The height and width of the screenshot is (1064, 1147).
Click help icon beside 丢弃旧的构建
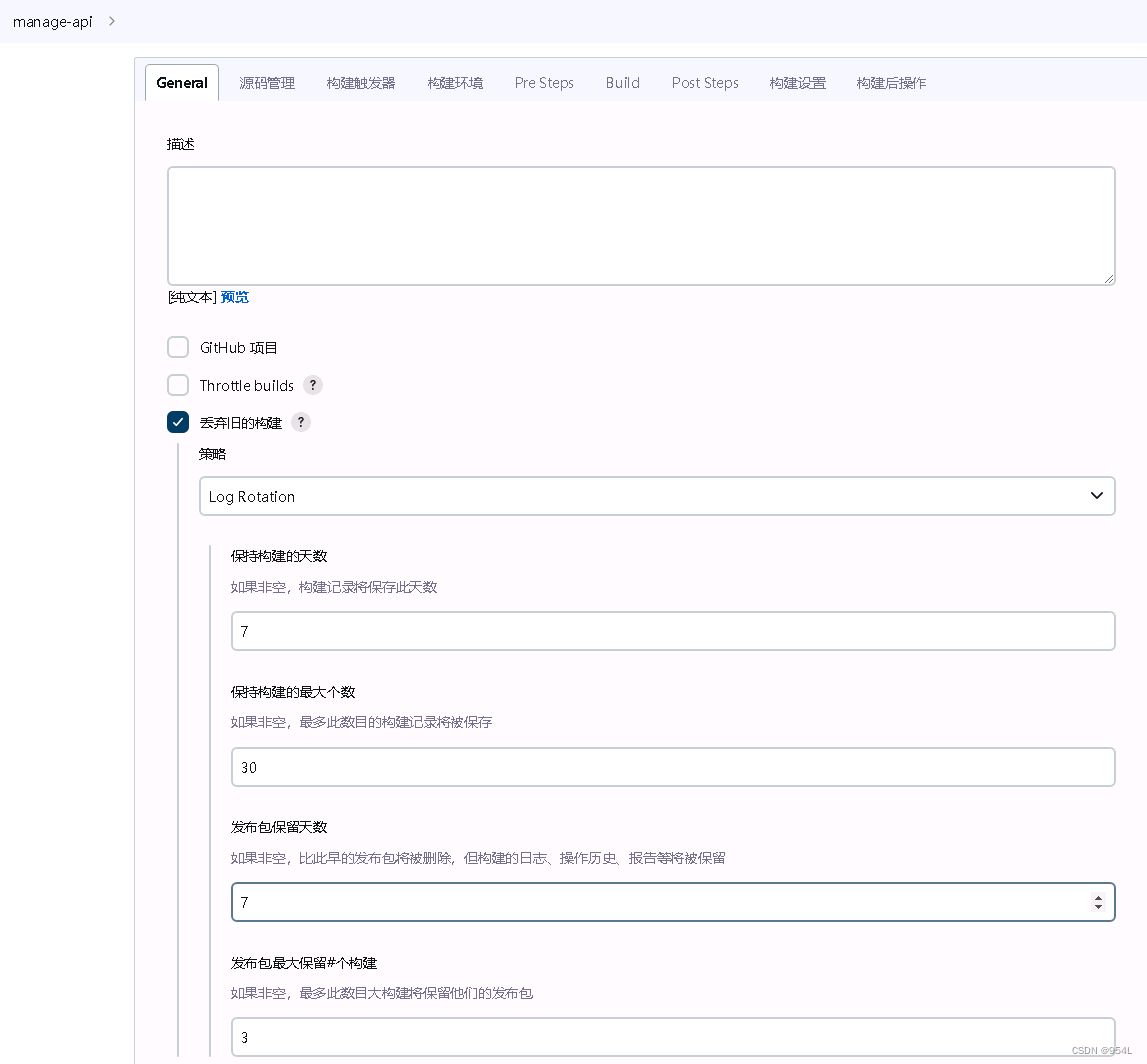(301, 422)
